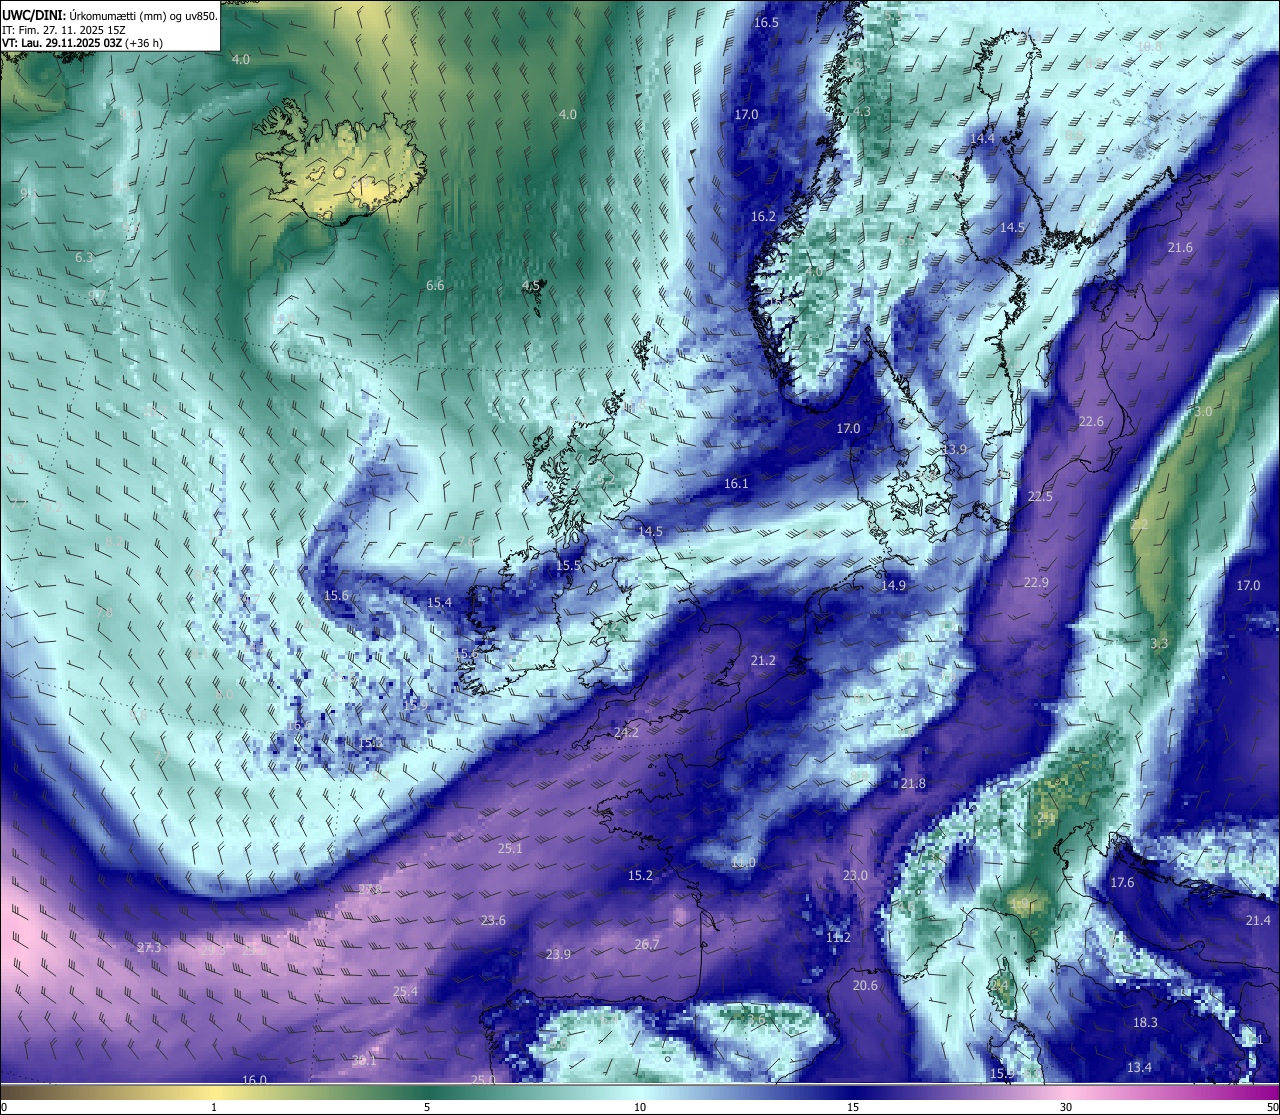1280x1115 pixels.
Task: Click the 22.5 value label
Action: 1040,497
